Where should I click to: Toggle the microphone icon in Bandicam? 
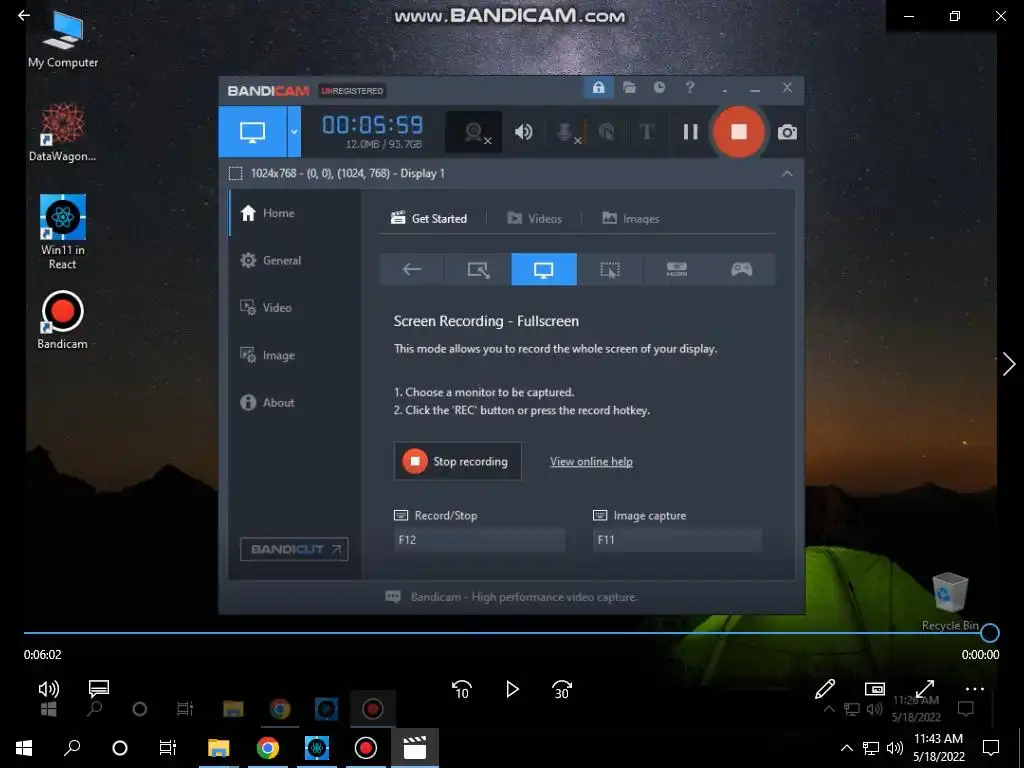coord(567,133)
